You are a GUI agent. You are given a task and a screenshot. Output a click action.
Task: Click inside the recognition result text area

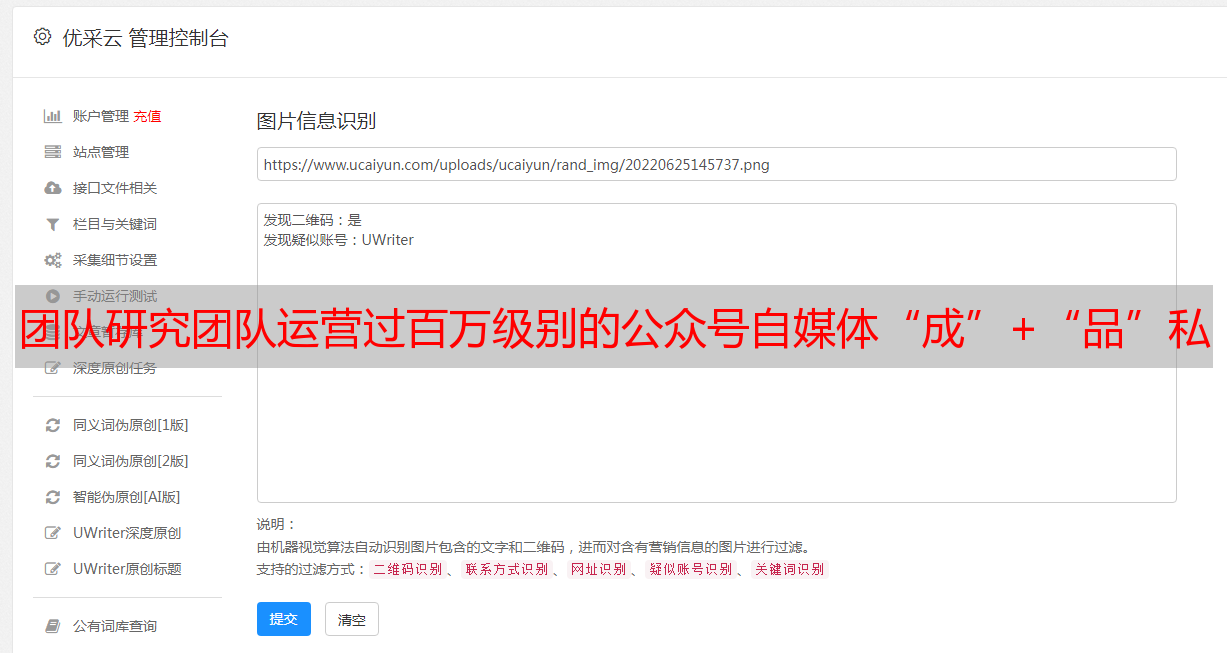click(716, 353)
